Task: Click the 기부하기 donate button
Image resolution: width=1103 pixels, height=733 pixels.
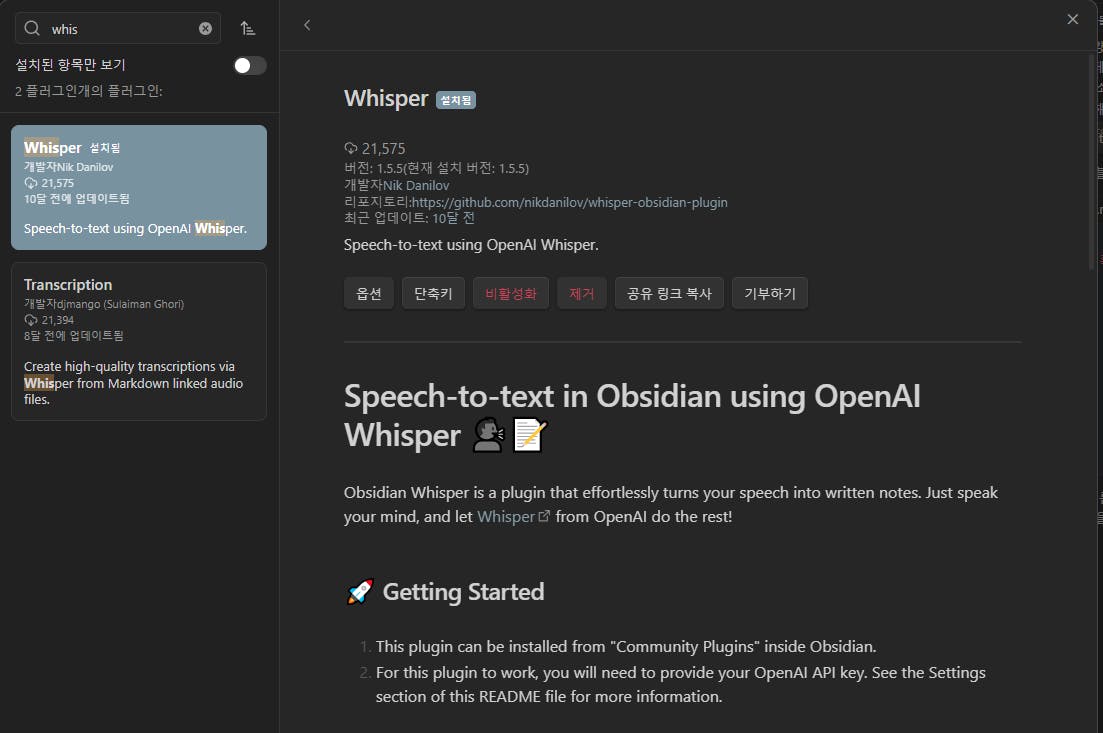Action: [x=770, y=293]
